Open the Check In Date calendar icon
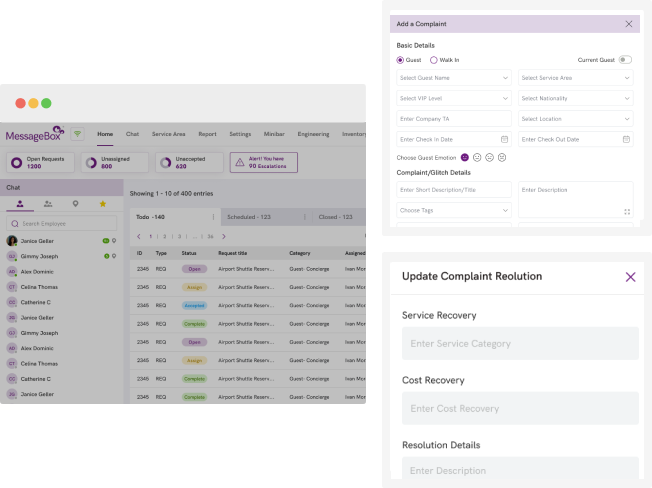 tap(505, 139)
